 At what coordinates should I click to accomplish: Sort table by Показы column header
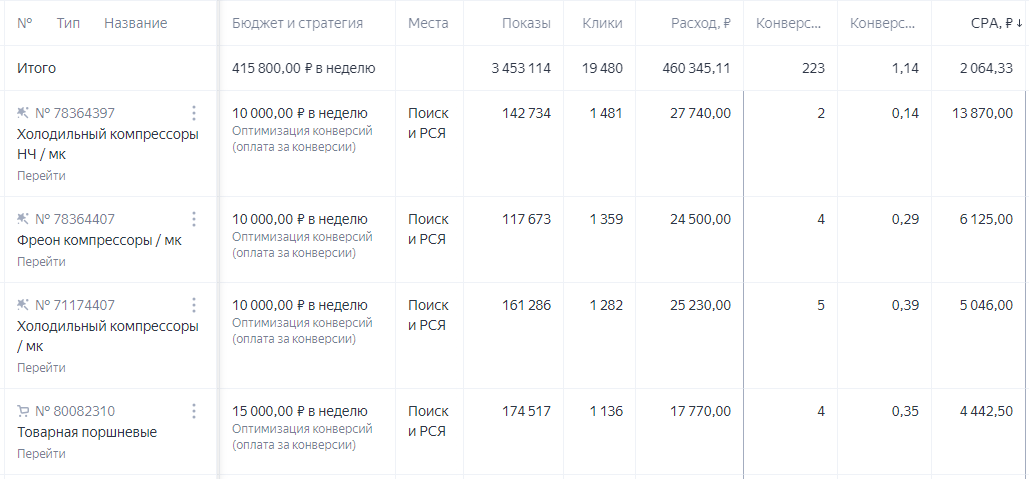tap(526, 24)
